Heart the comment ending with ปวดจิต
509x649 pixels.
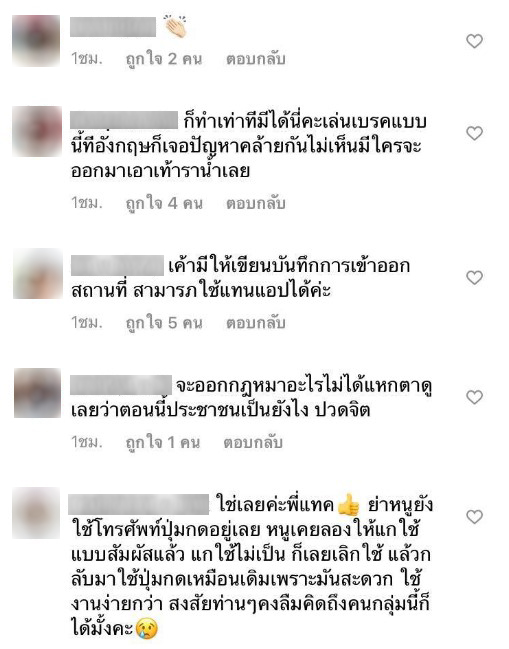pos(474,397)
